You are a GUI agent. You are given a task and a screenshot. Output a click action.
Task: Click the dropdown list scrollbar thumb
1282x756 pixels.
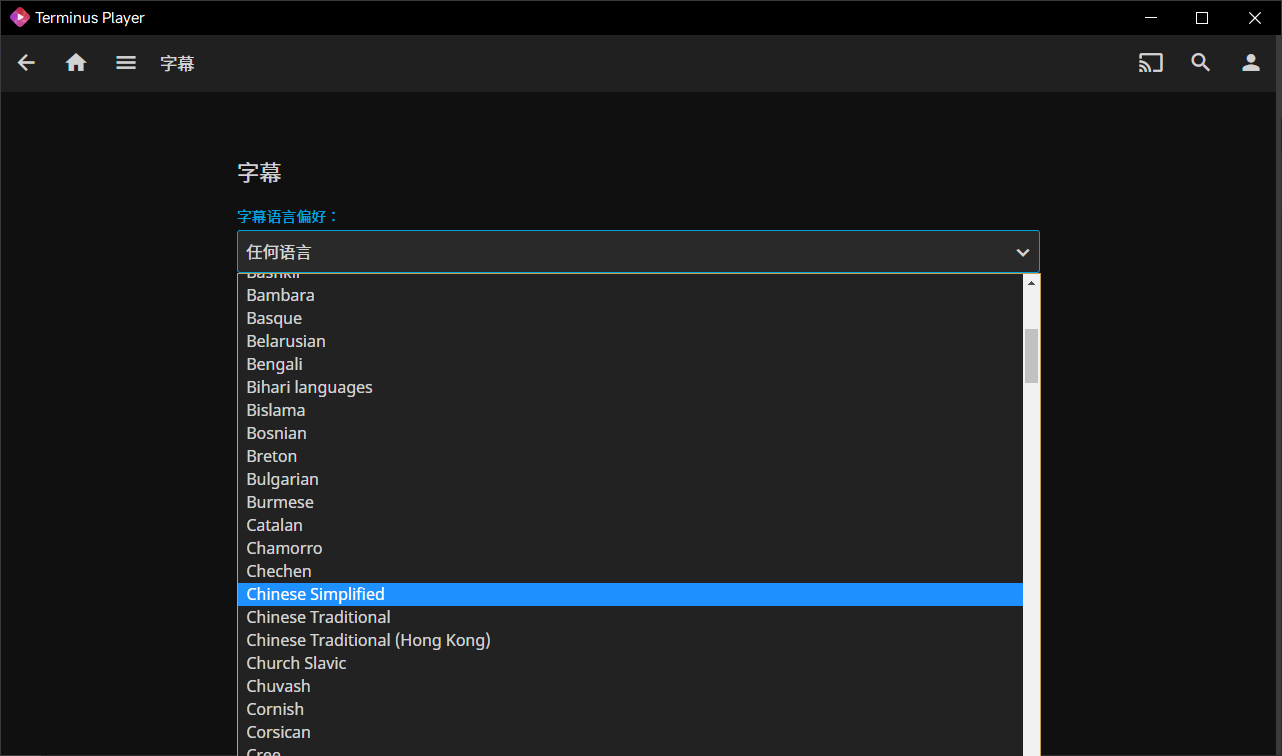[1031, 355]
